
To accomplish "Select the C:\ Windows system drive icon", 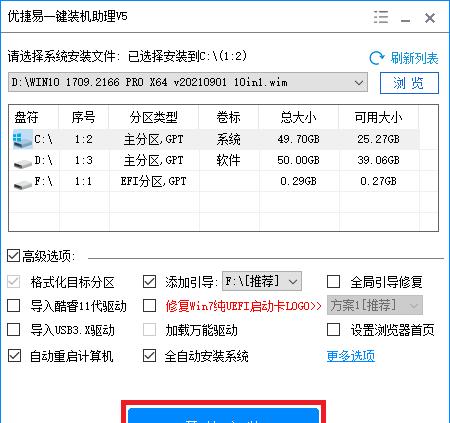I will click(x=22, y=139).
